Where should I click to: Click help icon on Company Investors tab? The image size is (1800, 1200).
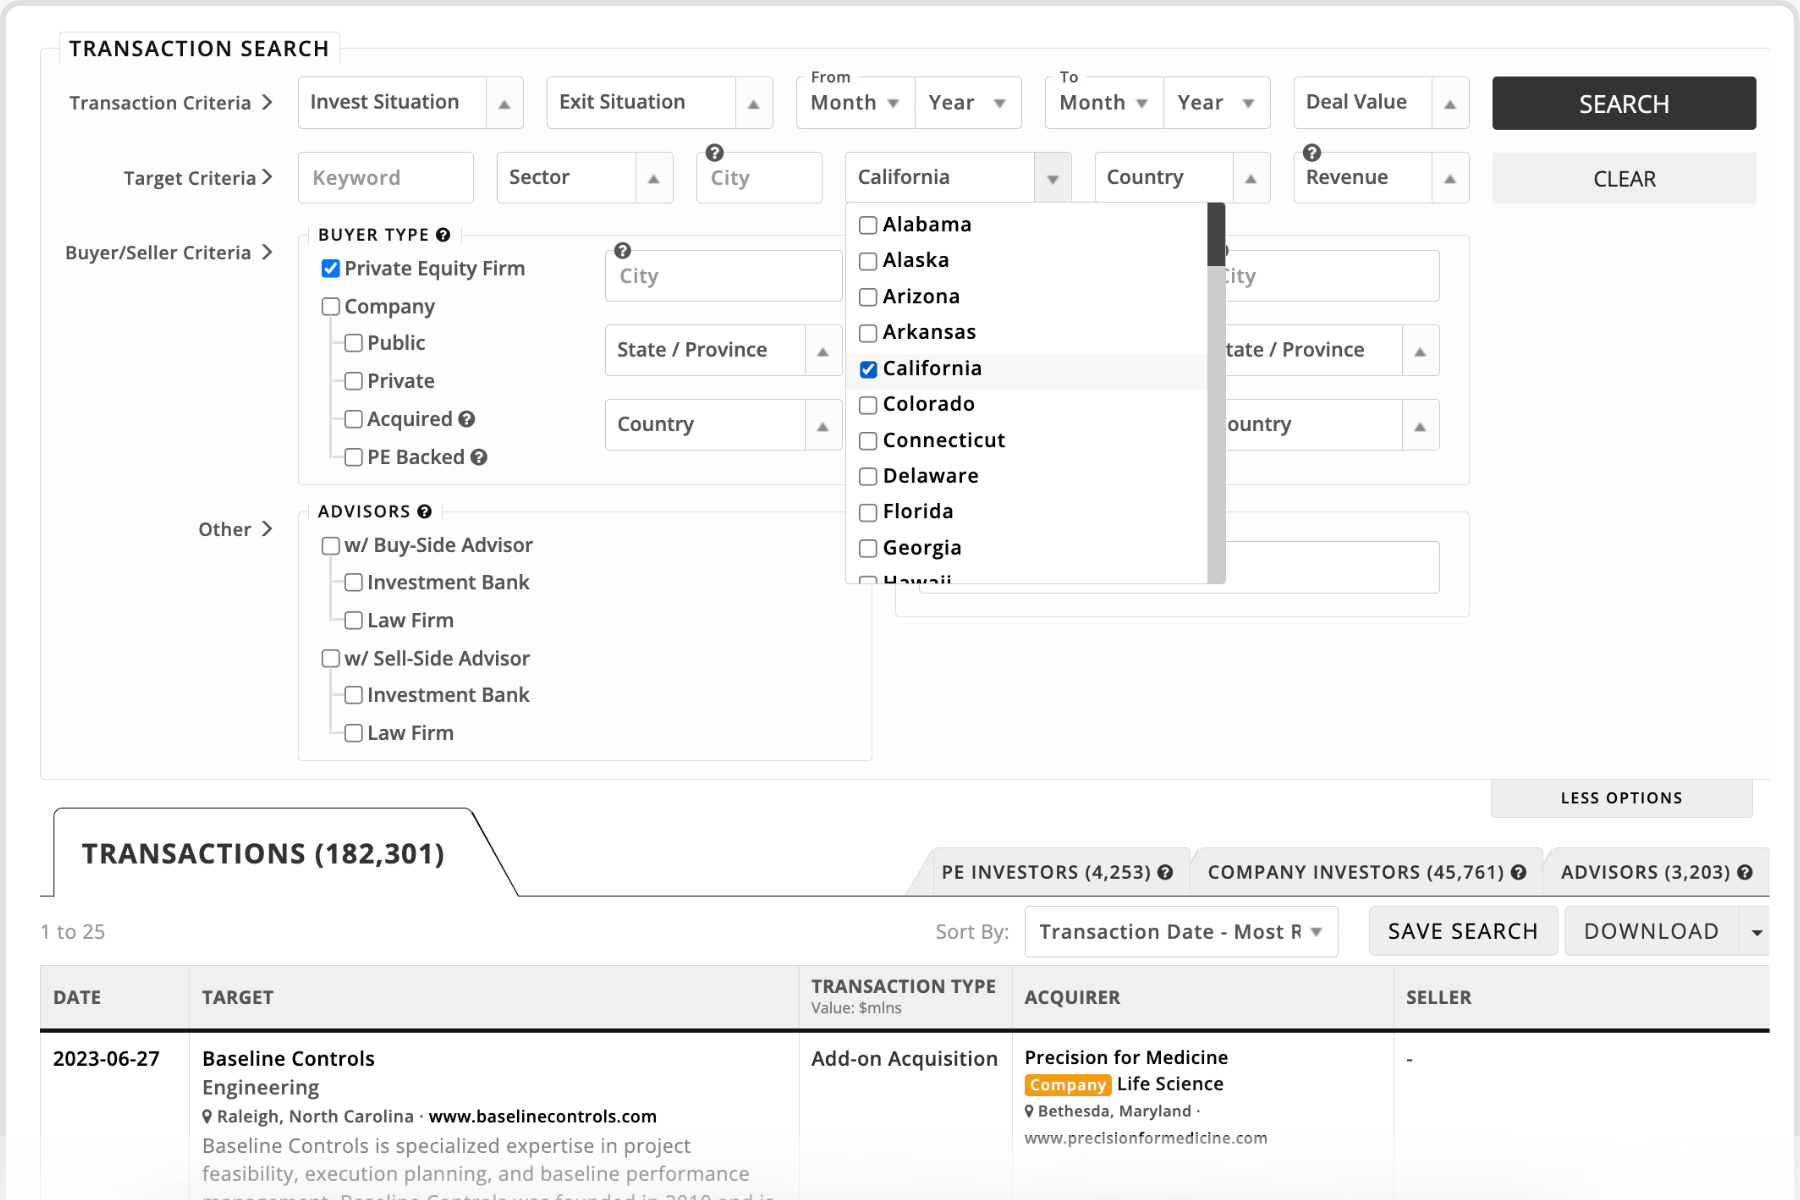(x=1519, y=872)
